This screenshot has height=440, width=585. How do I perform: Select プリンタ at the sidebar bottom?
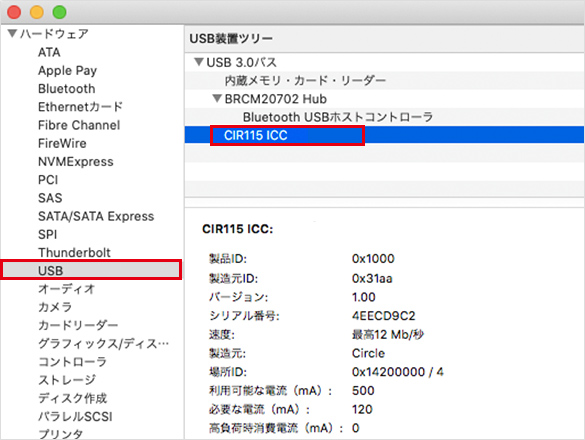coord(60,434)
